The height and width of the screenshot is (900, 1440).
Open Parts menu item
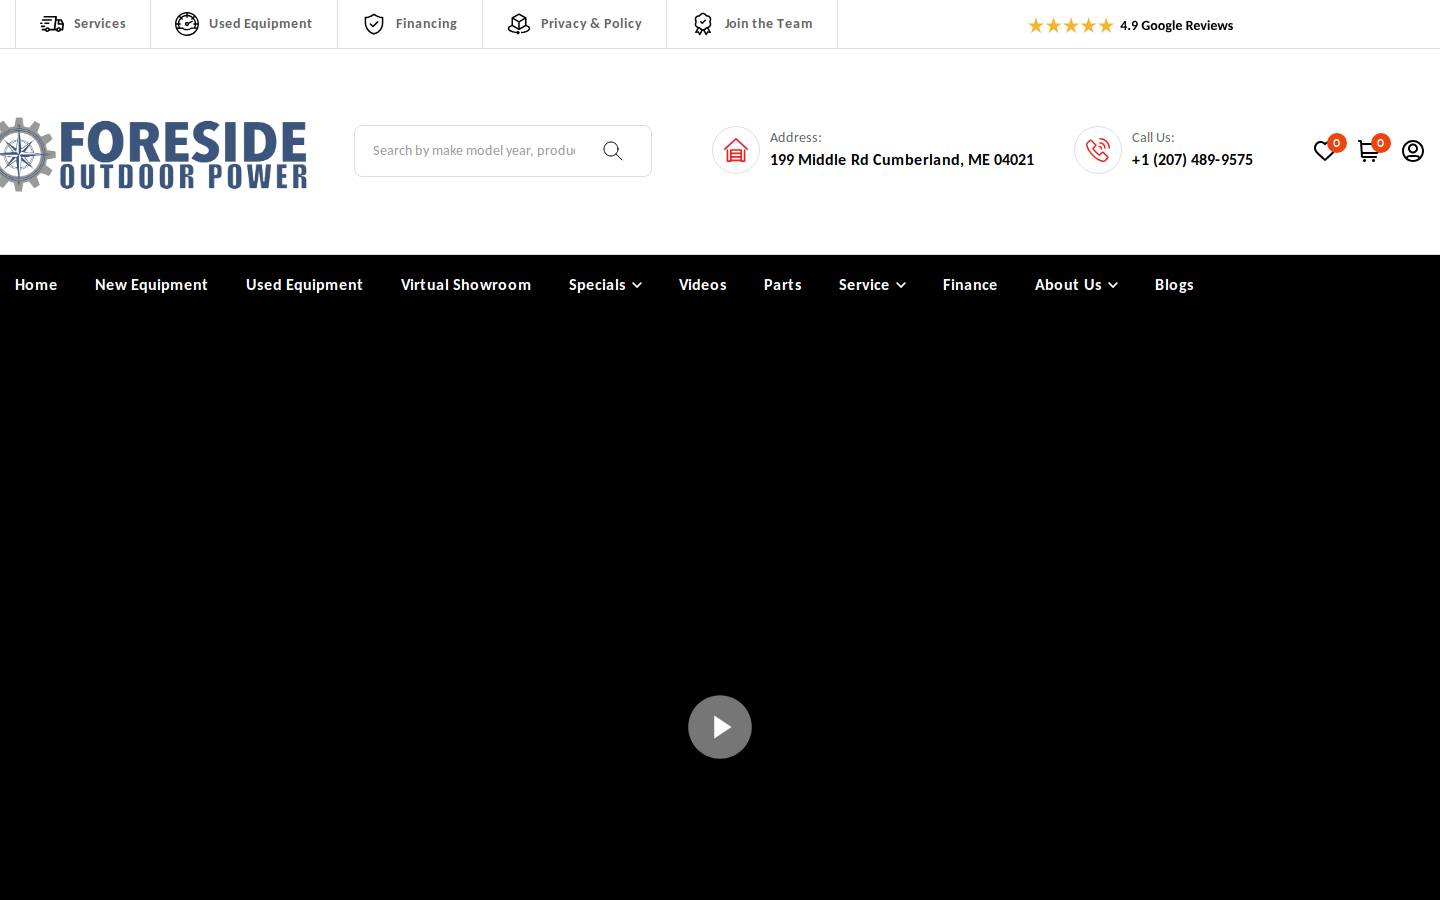click(x=783, y=285)
